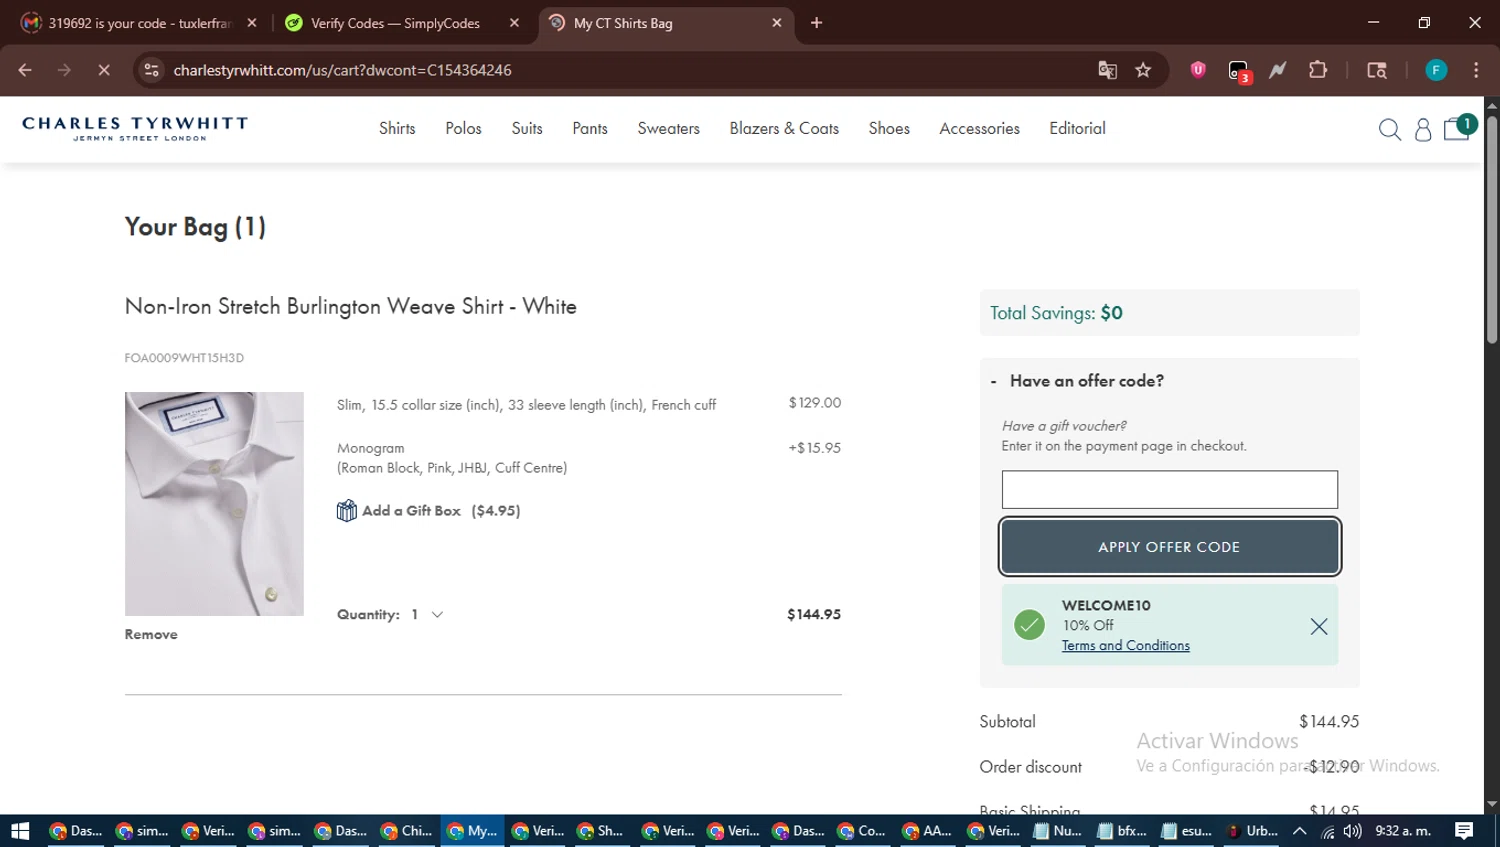This screenshot has width=1500, height=847.
Task: Open the Polos menu
Action: point(463,128)
